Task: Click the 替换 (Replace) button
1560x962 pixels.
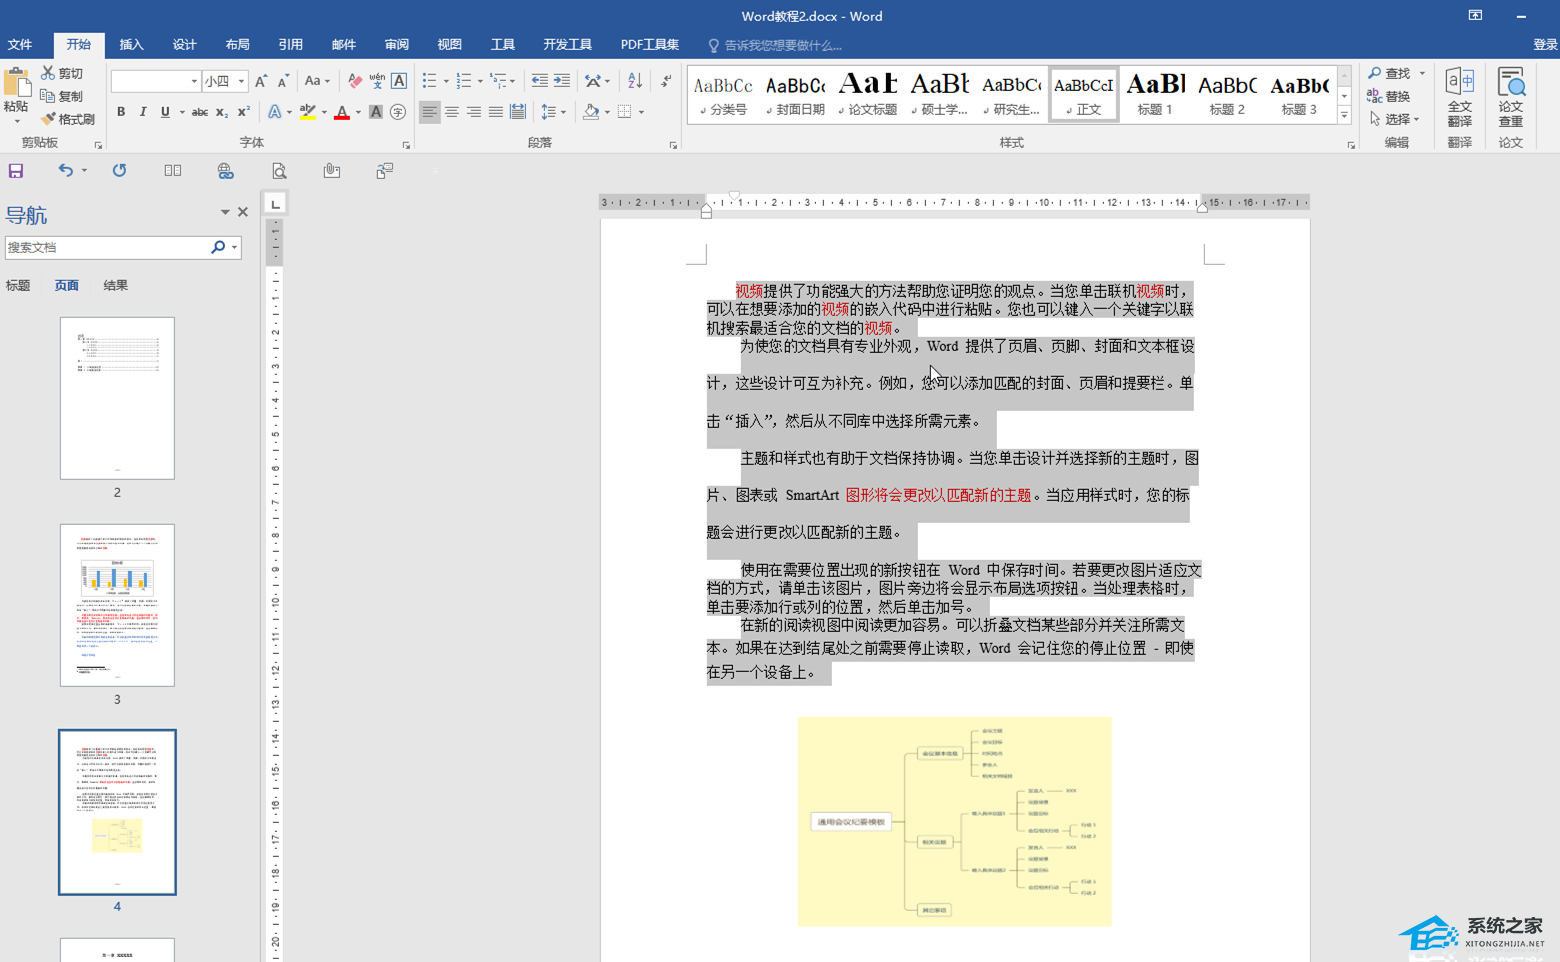Action: 1389,96
